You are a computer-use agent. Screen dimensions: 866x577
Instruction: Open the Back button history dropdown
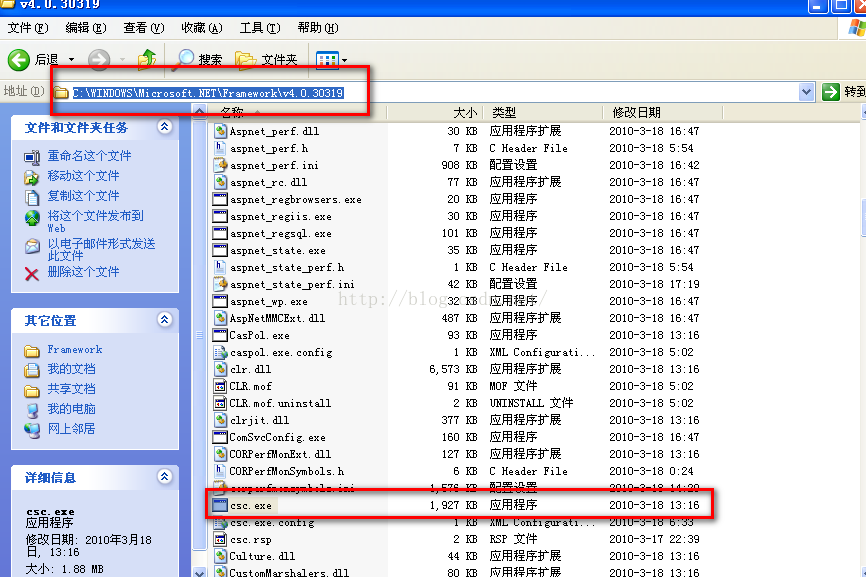pyautogui.click(x=71, y=60)
